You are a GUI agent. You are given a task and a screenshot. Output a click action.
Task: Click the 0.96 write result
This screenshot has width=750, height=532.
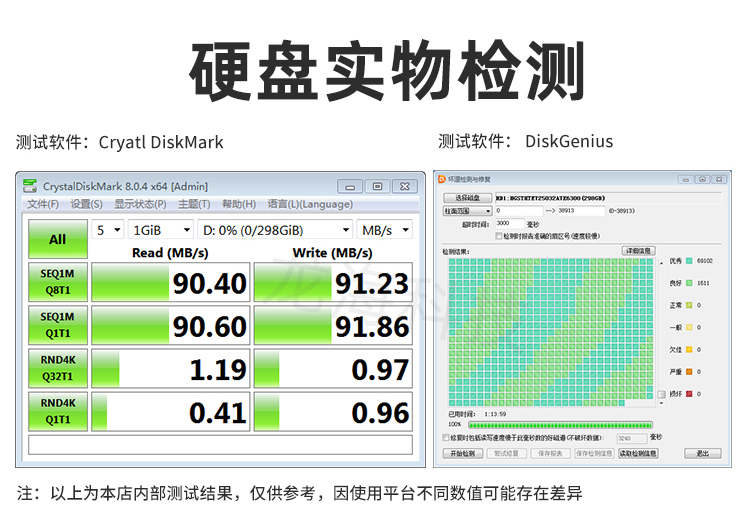333,411
